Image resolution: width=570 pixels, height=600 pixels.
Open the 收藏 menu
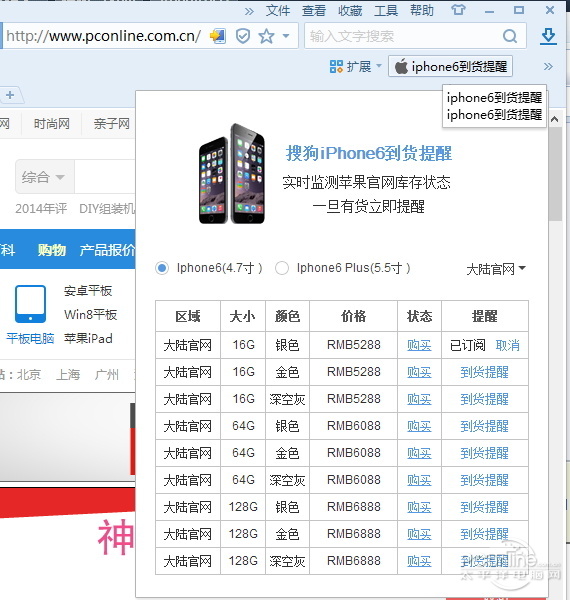[x=350, y=10]
